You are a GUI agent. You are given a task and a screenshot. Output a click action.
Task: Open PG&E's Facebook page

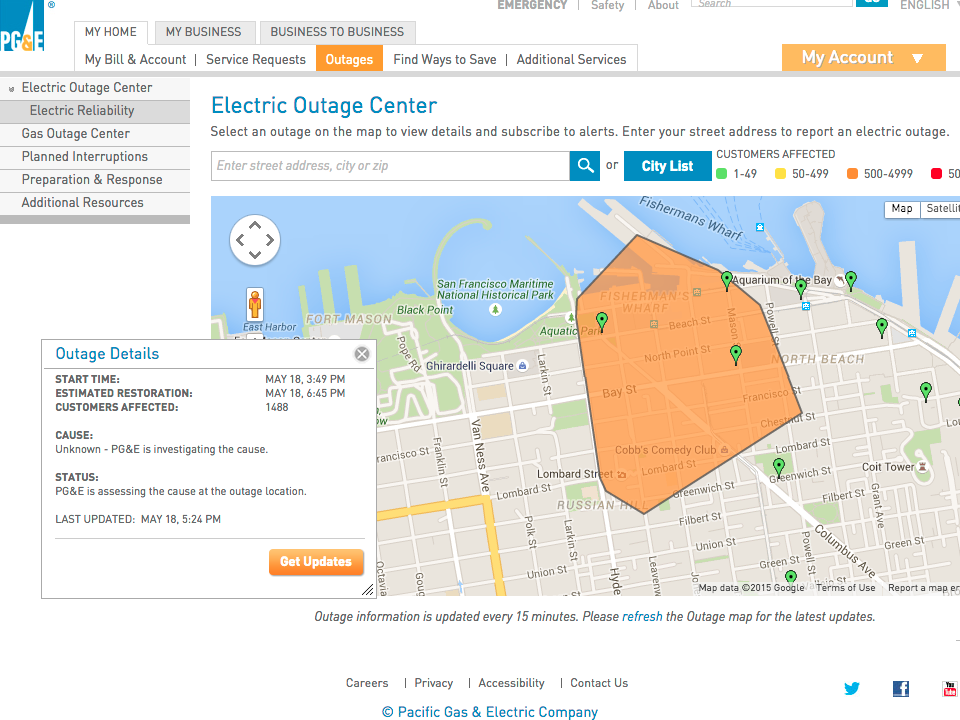click(x=901, y=689)
